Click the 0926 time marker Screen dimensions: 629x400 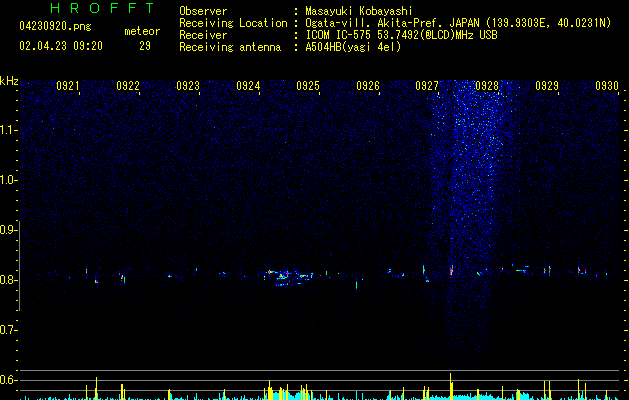(368, 86)
